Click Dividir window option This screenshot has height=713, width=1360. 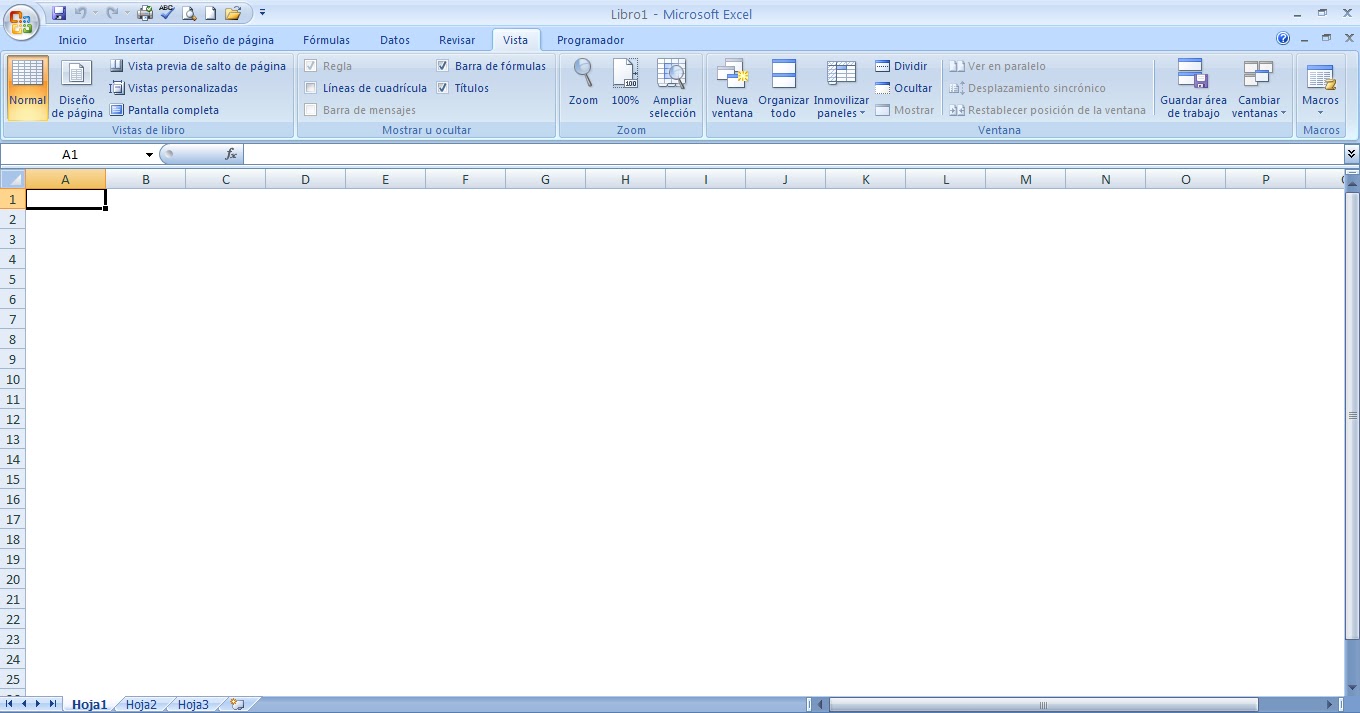[x=902, y=66]
